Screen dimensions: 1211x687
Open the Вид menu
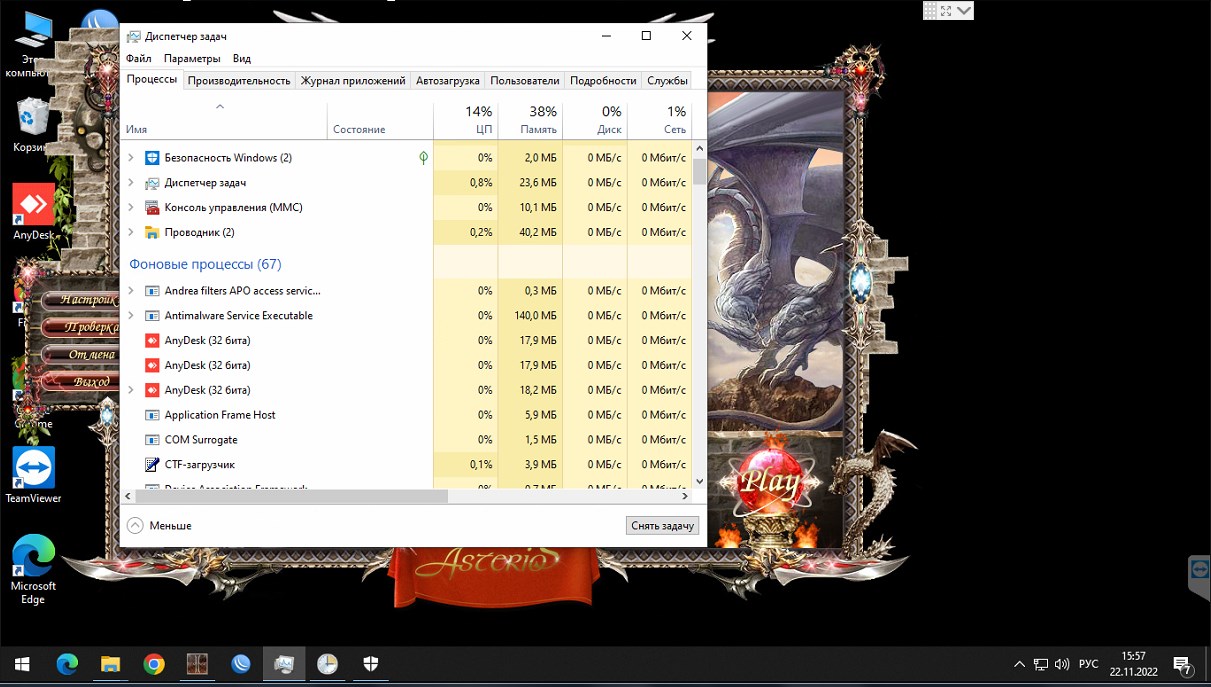(x=242, y=59)
